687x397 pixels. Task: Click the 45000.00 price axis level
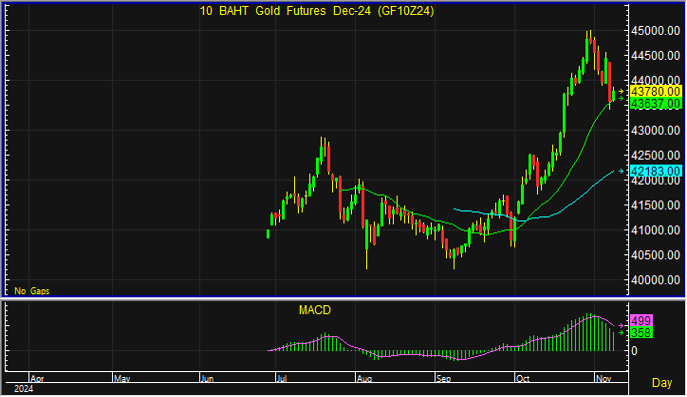(x=655, y=31)
